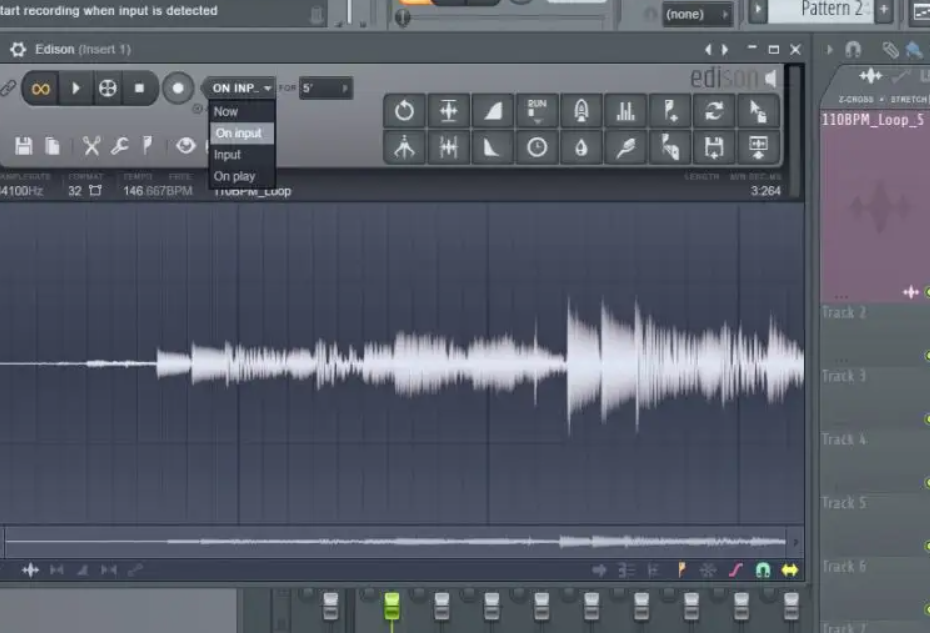Toggle the infinity loop button
Image resolution: width=930 pixels, height=633 pixels.
pos(40,88)
